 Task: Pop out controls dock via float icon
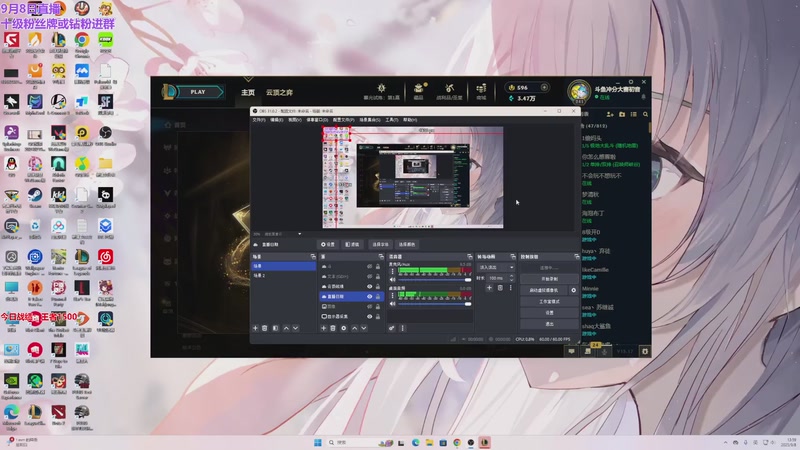(577, 257)
